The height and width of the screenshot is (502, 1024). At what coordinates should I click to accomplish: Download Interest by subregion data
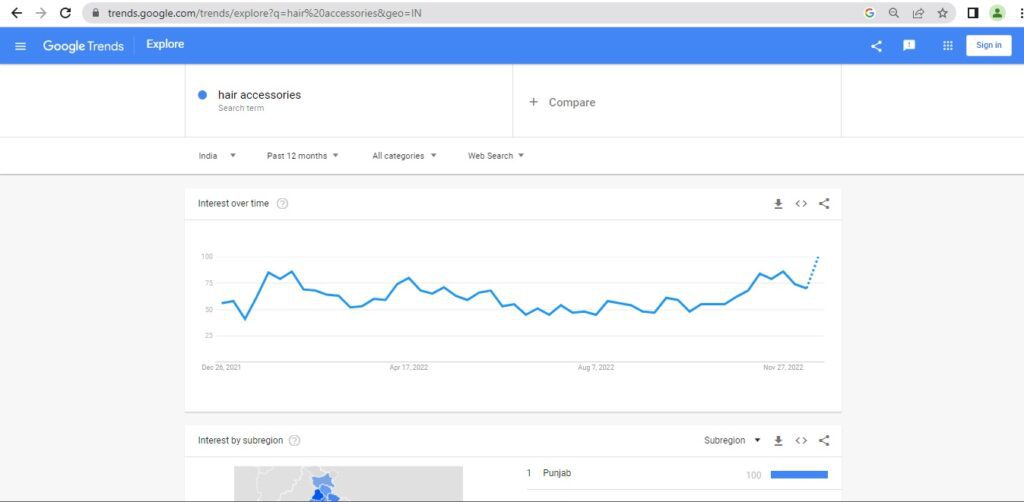coord(778,440)
